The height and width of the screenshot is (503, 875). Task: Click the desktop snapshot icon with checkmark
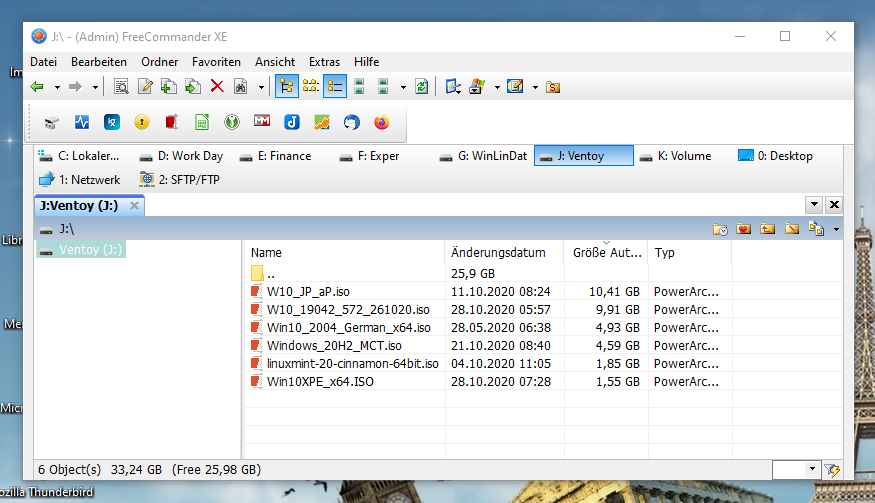pos(453,87)
